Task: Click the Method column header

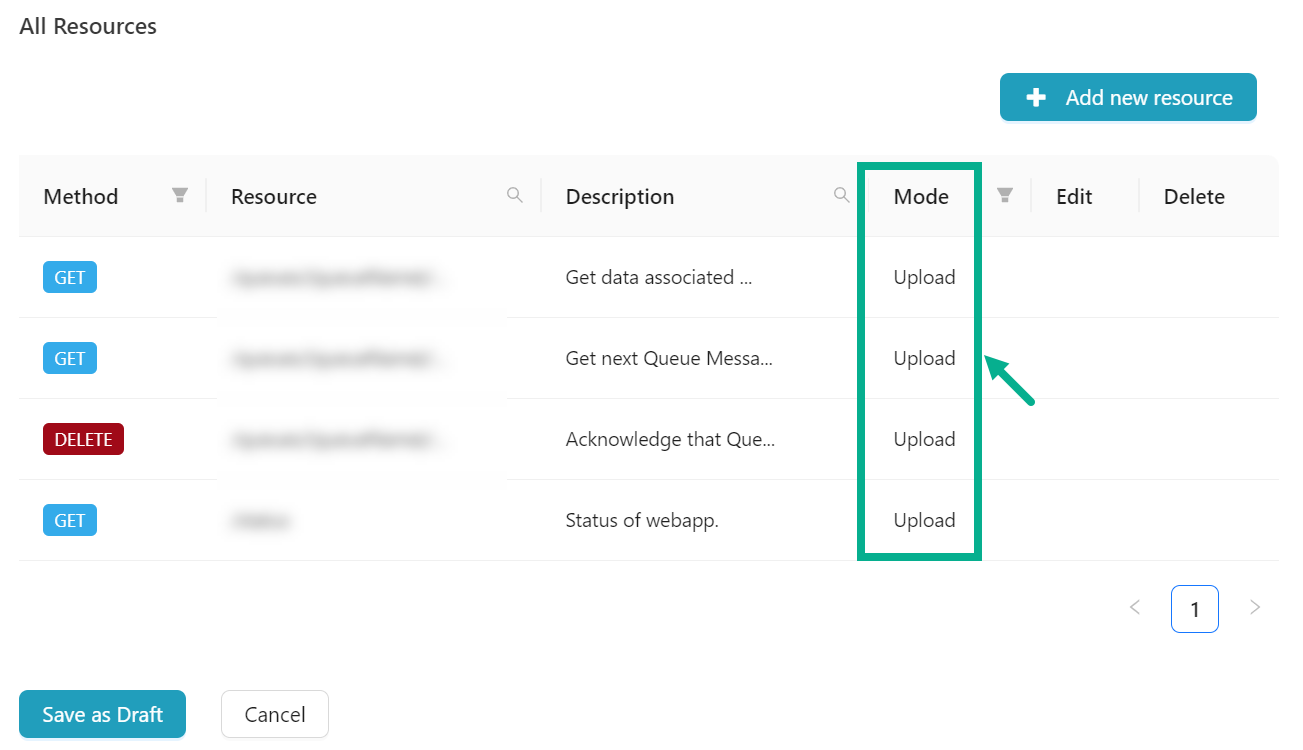Action: tap(81, 197)
